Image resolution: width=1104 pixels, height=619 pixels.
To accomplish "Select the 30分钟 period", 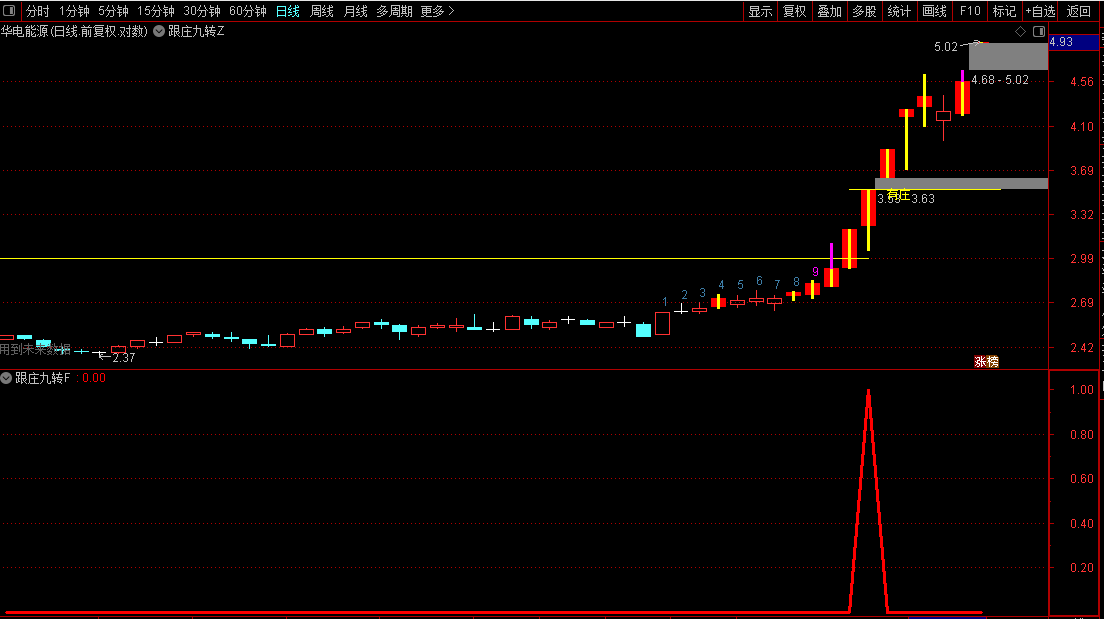I will click(x=201, y=11).
